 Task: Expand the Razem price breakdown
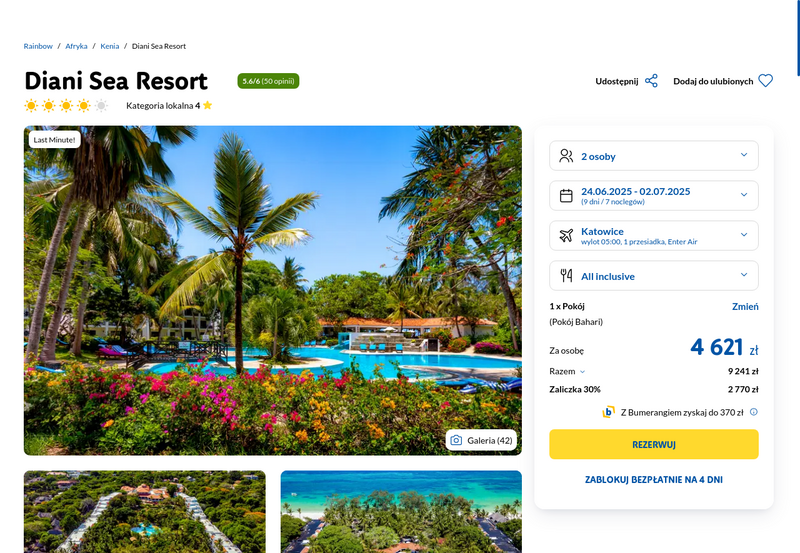pyautogui.click(x=567, y=371)
